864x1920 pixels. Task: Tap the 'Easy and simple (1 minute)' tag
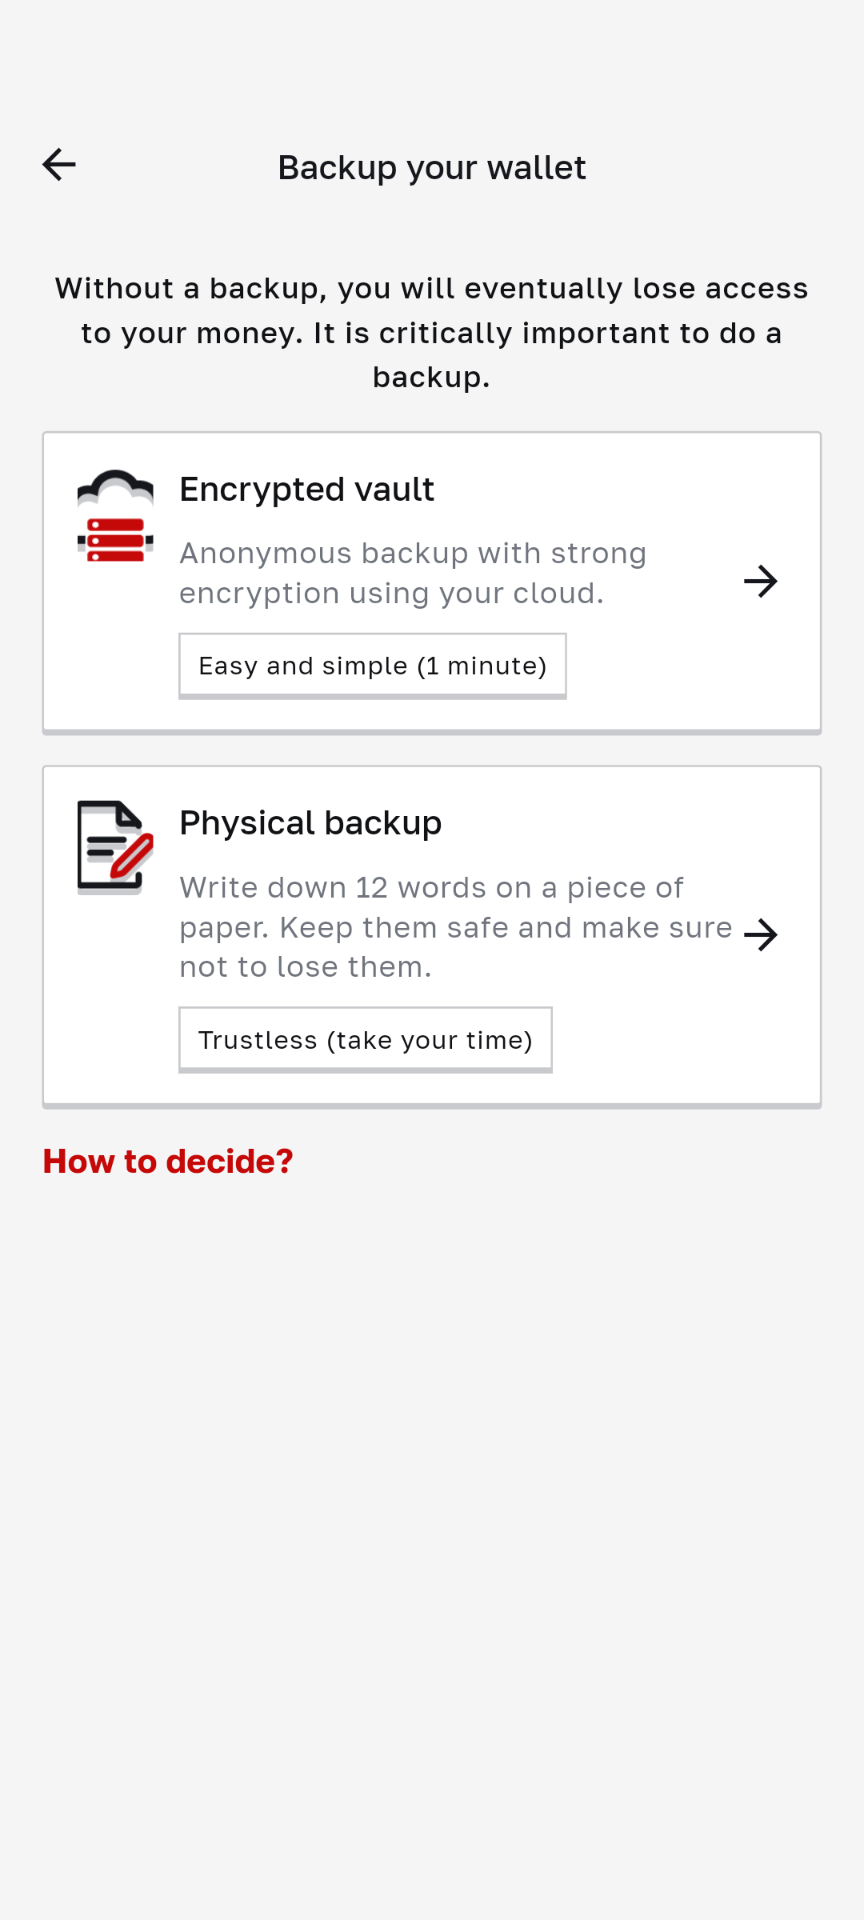(372, 666)
